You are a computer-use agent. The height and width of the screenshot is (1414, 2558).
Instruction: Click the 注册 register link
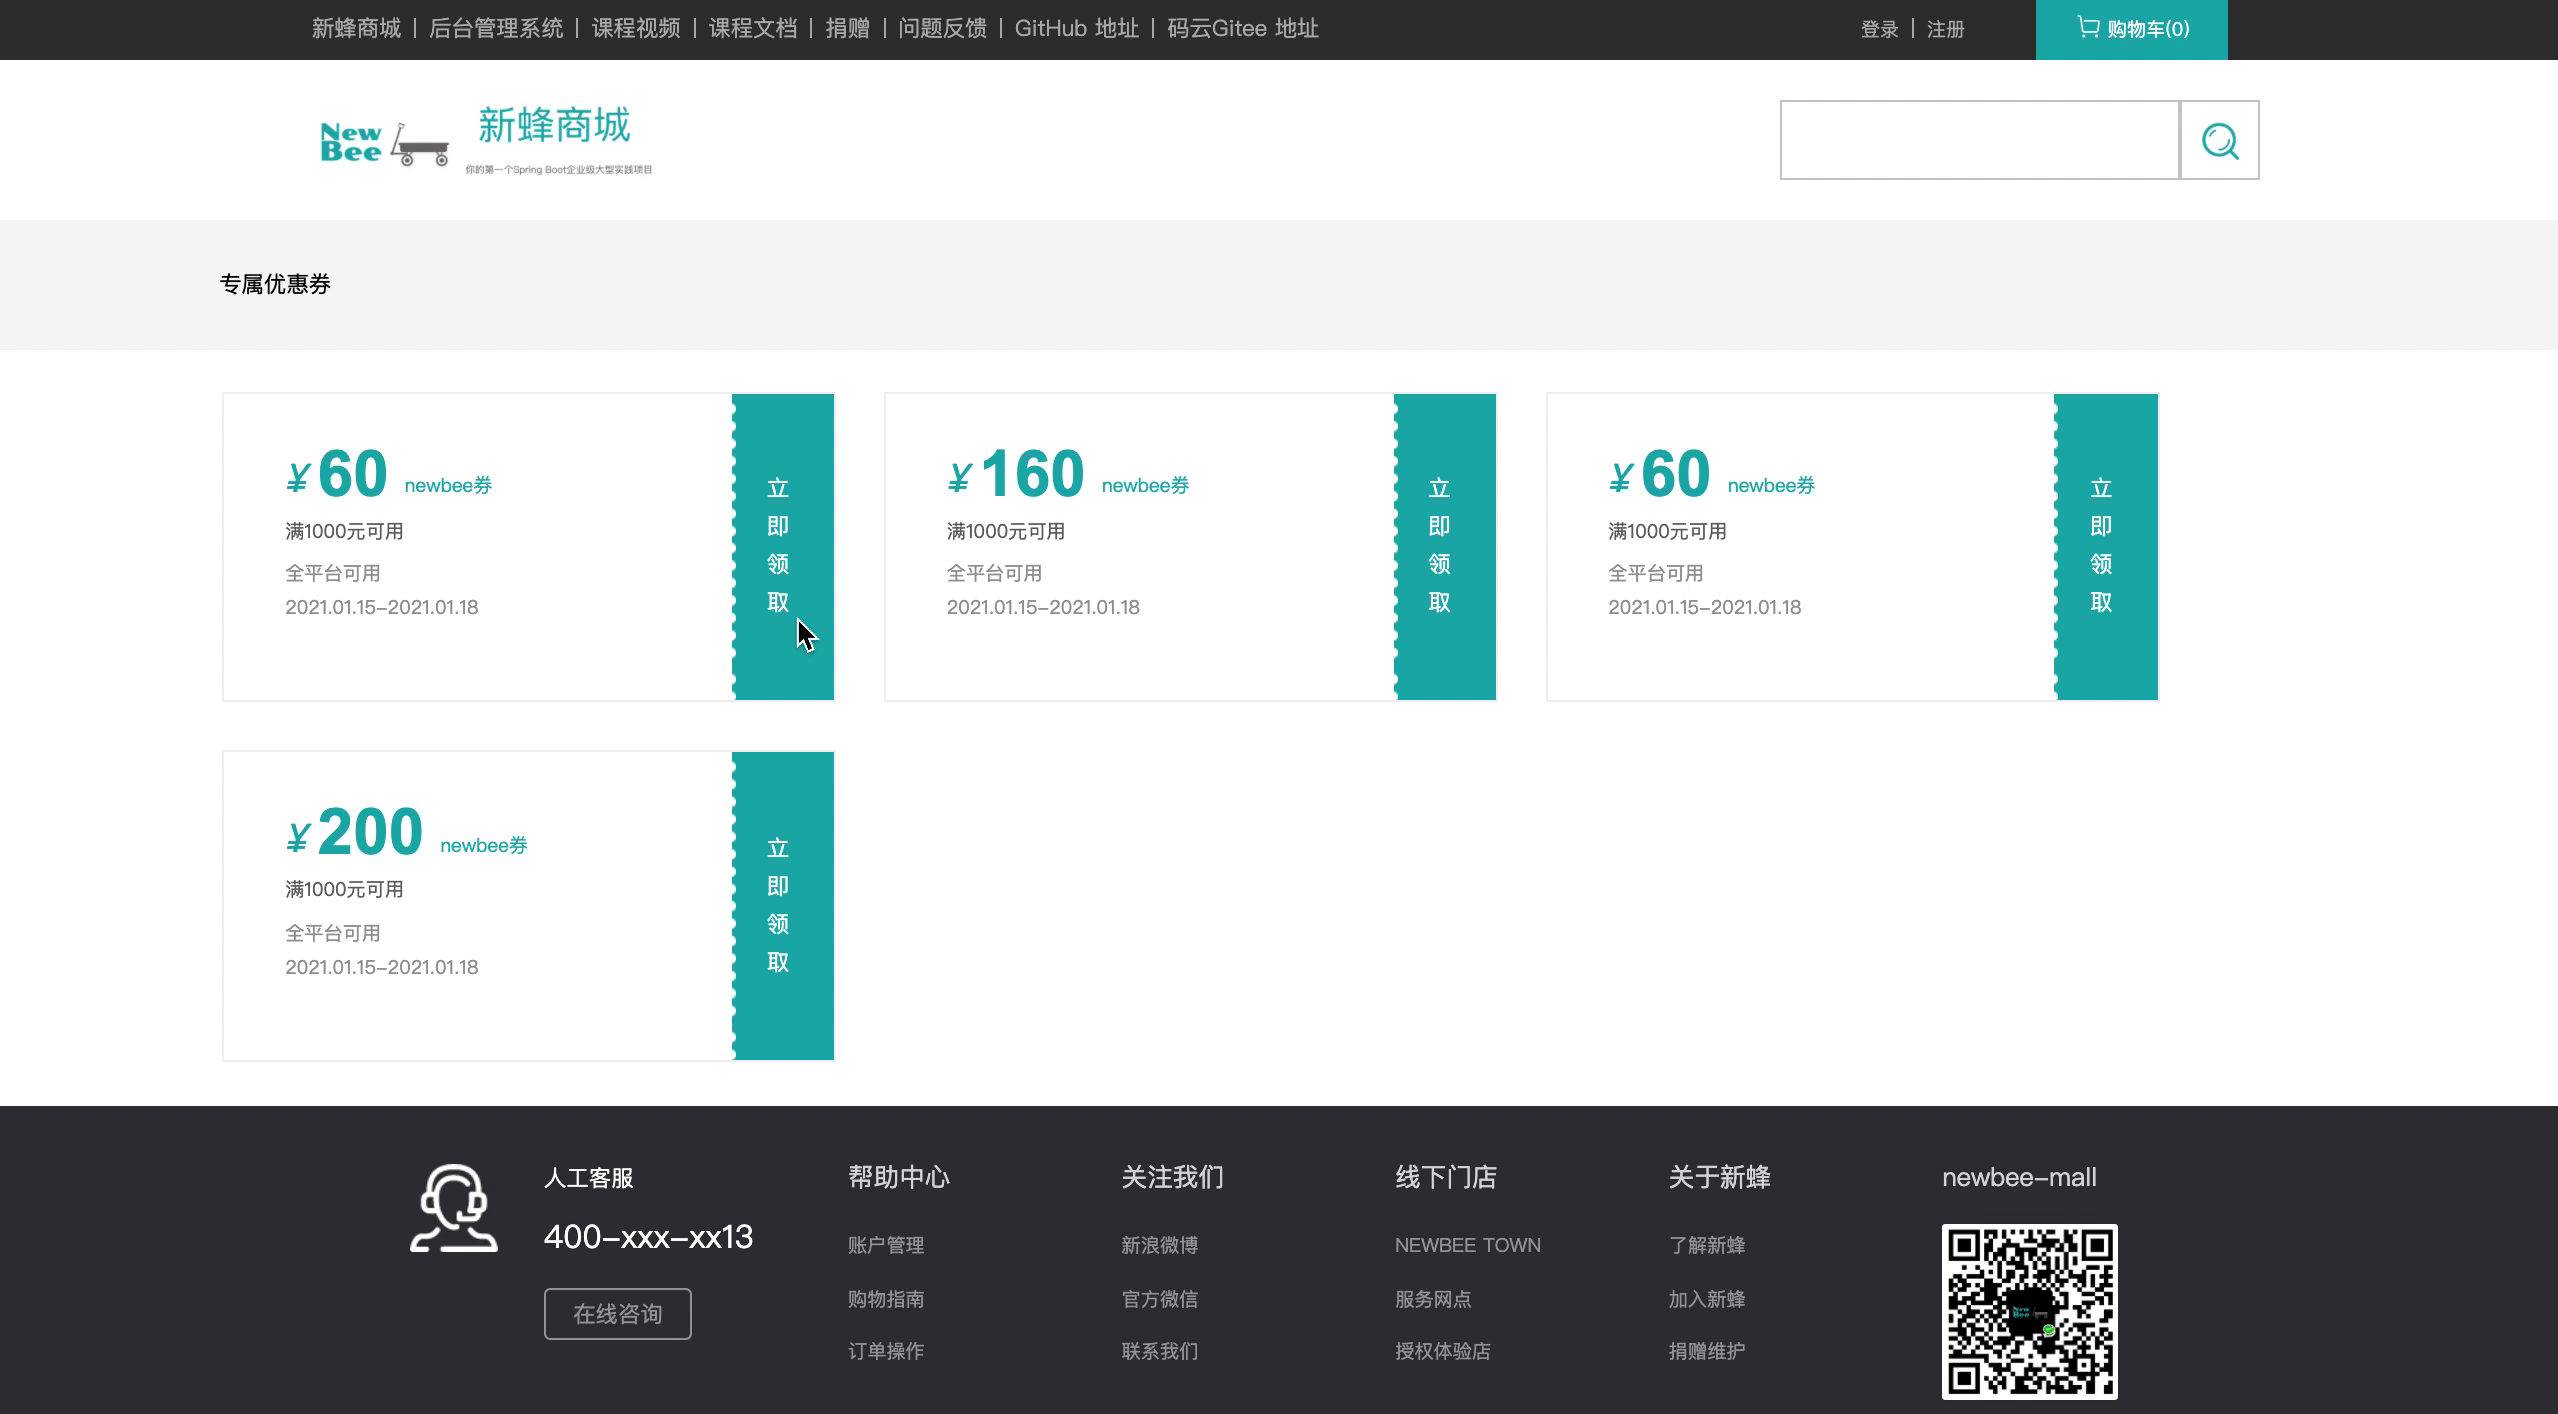pos(1945,30)
